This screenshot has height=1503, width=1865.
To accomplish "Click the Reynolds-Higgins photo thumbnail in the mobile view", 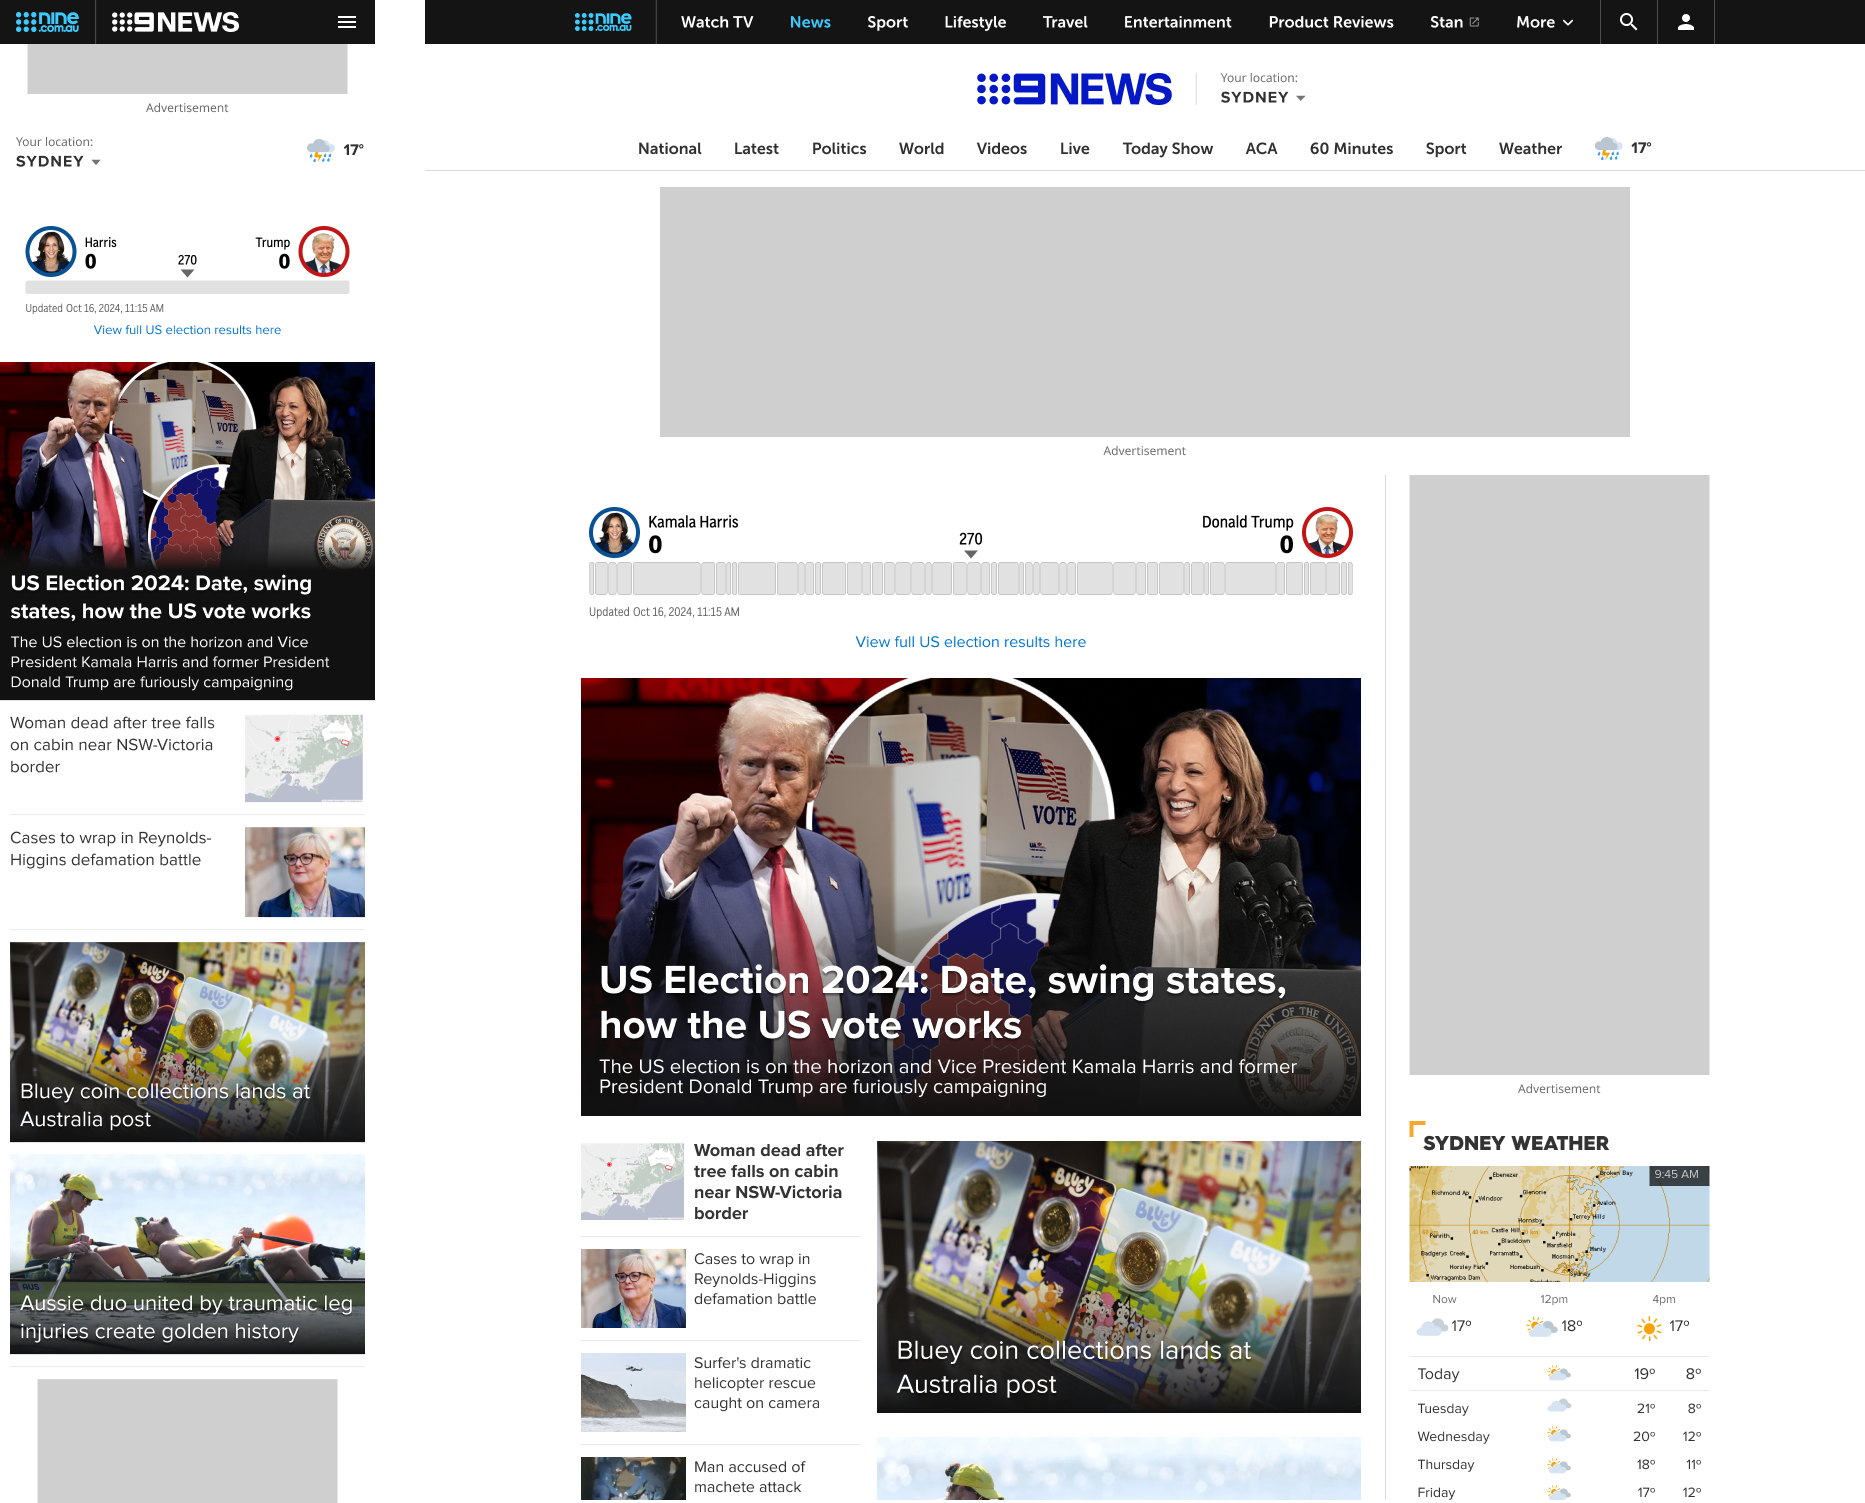I will click(x=304, y=872).
